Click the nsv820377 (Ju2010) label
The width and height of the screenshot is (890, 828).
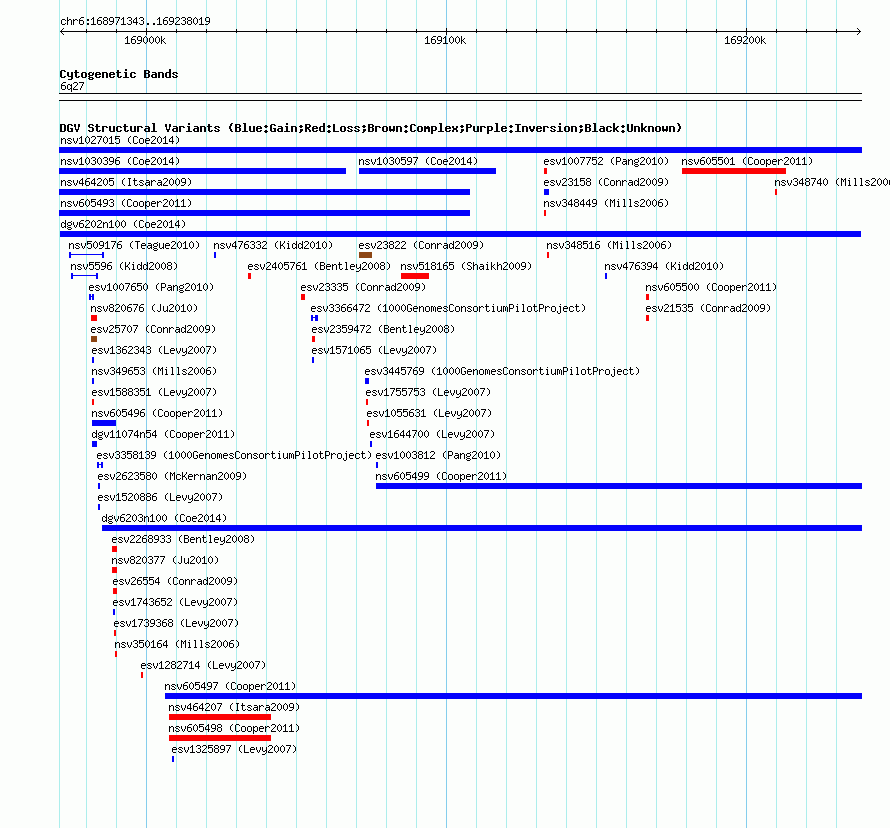(165, 560)
